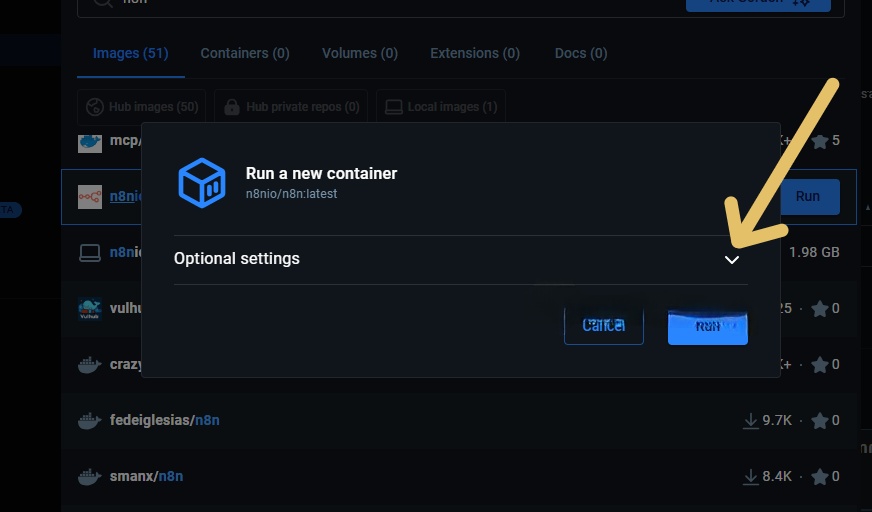Click the Run a new container title

pyautogui.click(x=321, y=173)
